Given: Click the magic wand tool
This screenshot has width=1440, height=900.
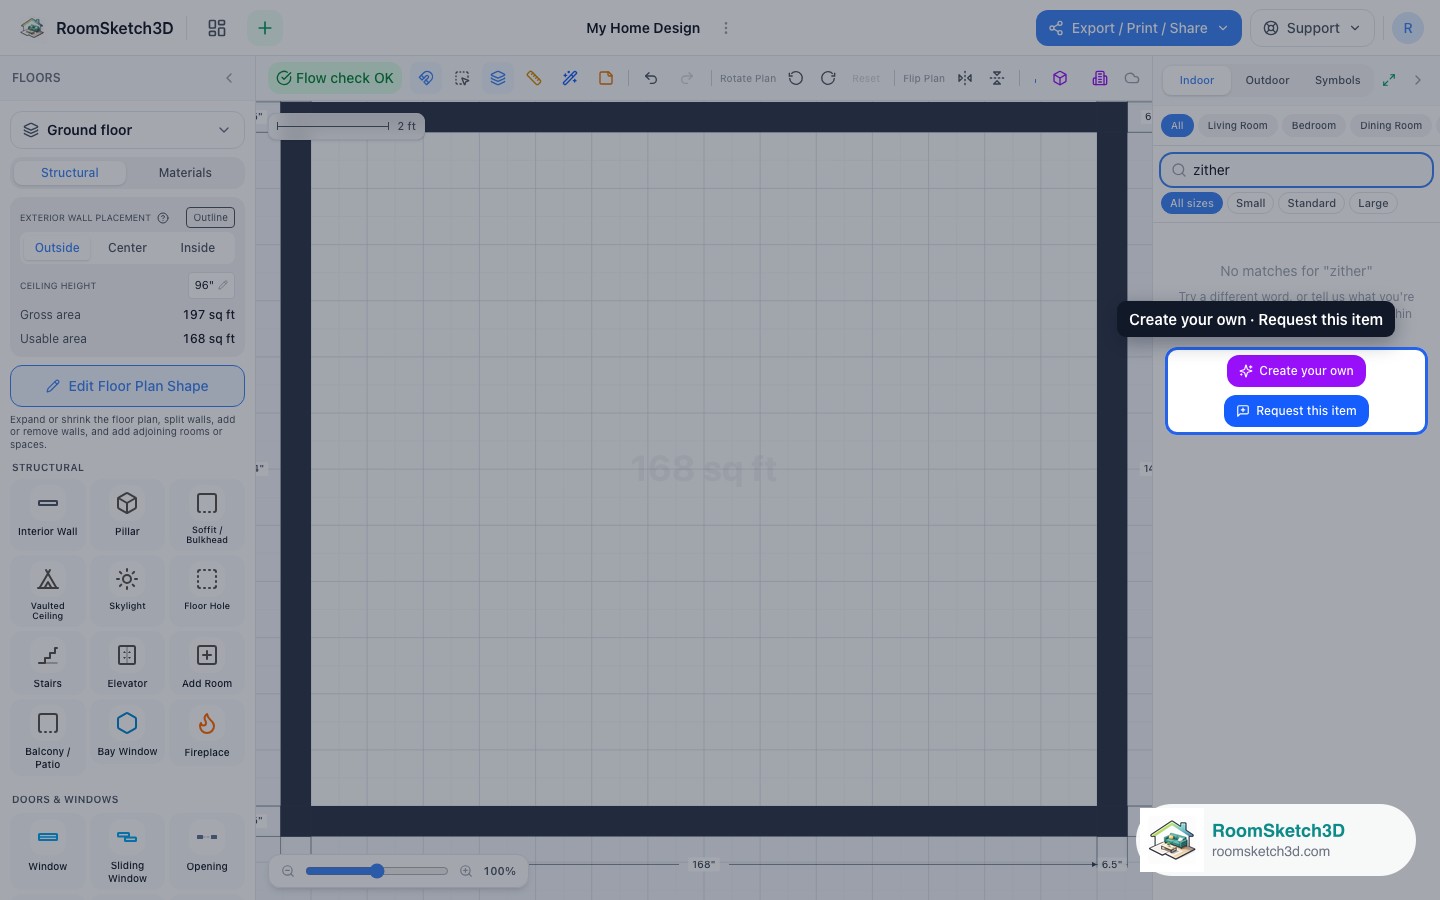Looking at the screenshot, I should (x=570, y=78).
